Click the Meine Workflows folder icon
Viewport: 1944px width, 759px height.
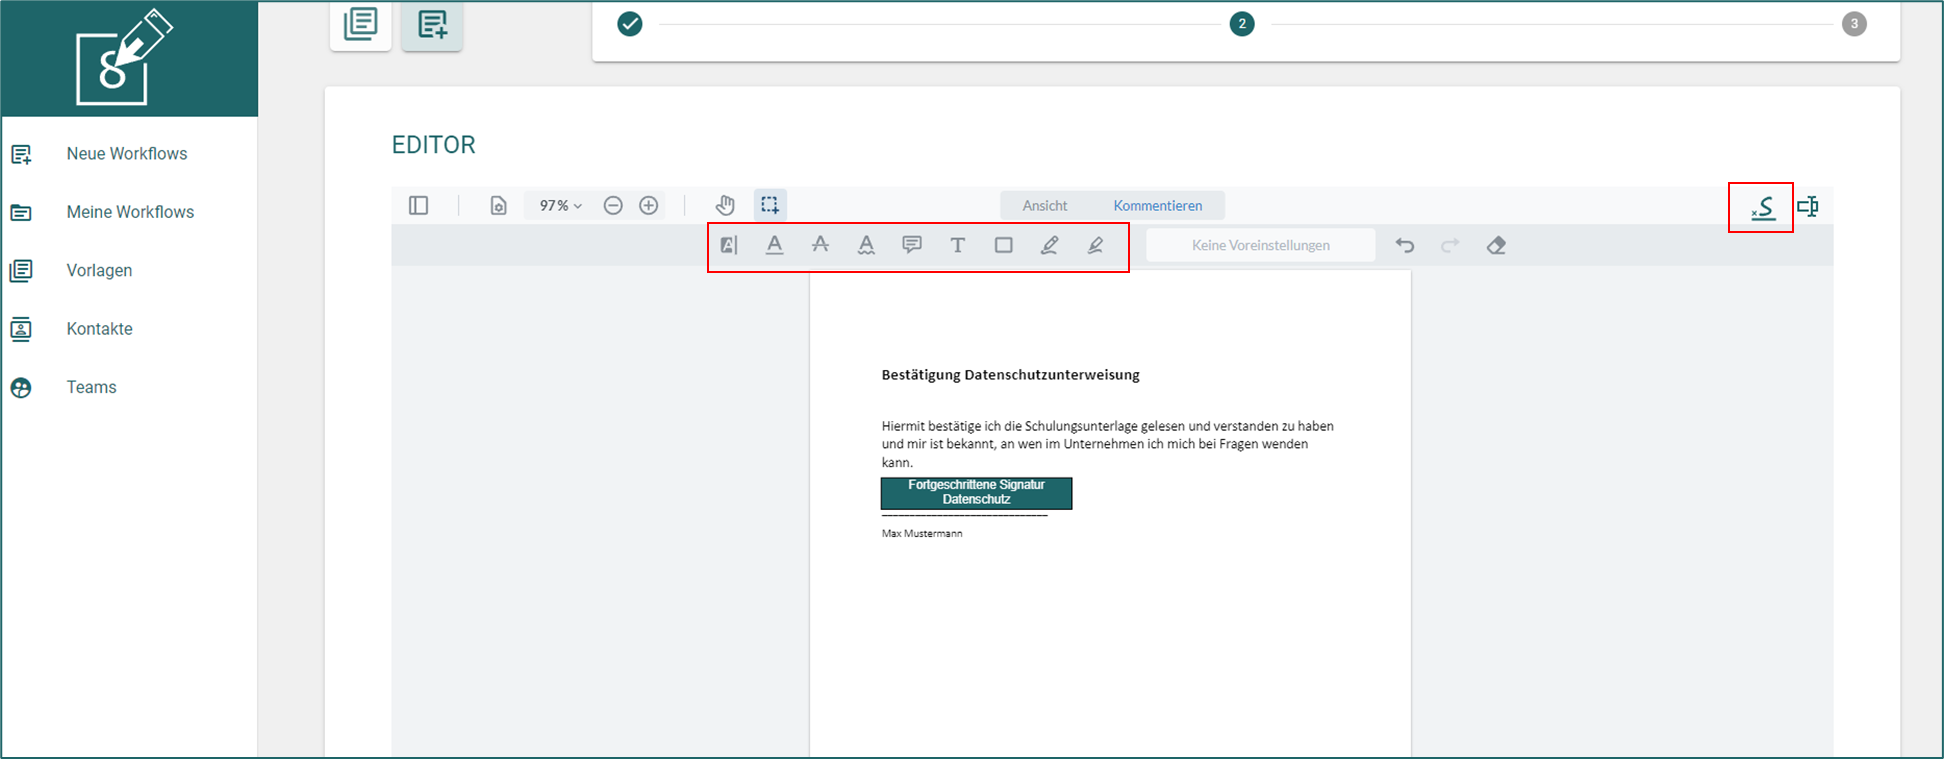(21, 212)
